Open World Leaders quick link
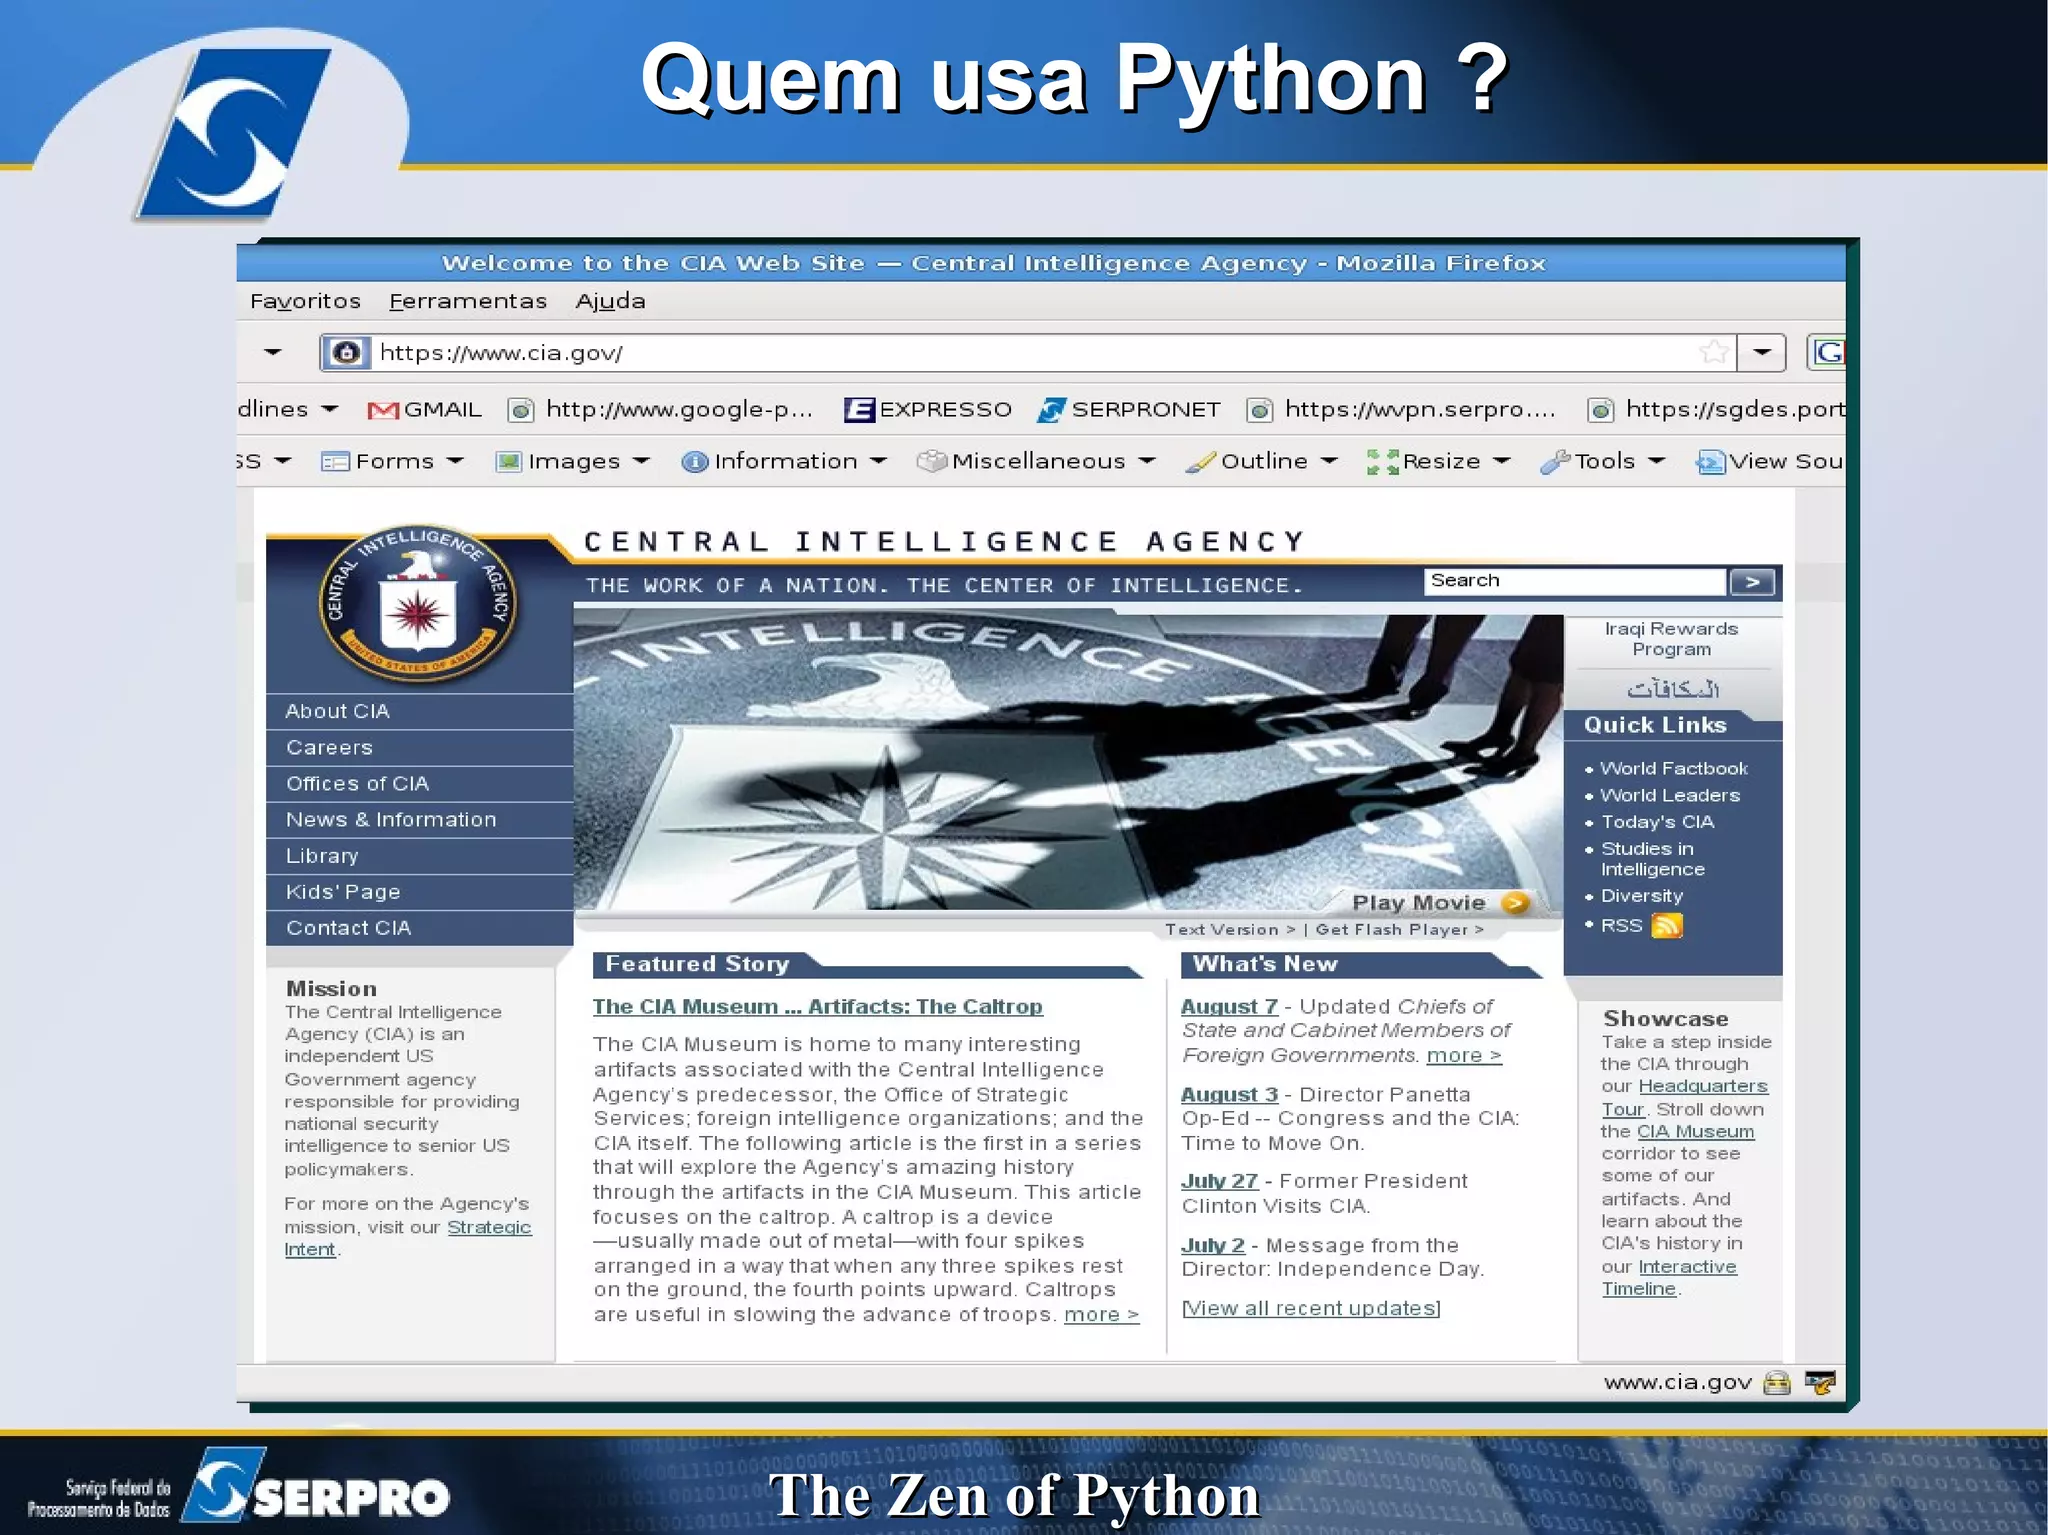Screen dimensions: 2048x1535 (x=1670, y=796)
